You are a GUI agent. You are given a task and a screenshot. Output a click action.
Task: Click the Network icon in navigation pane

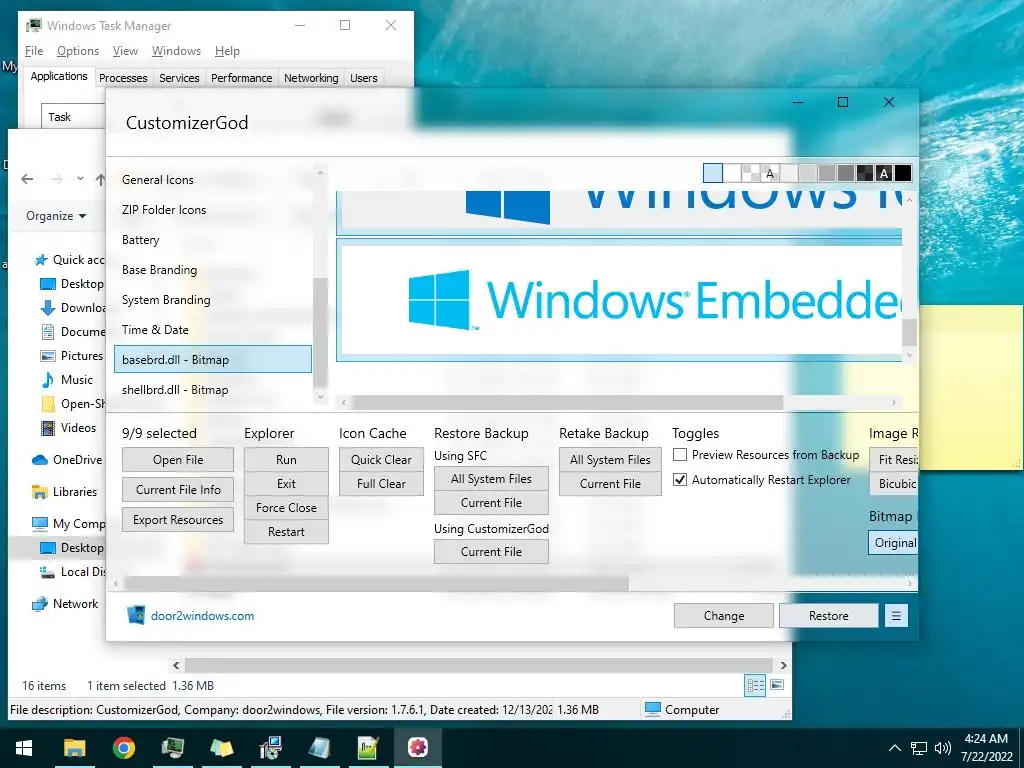coord(40,604)
